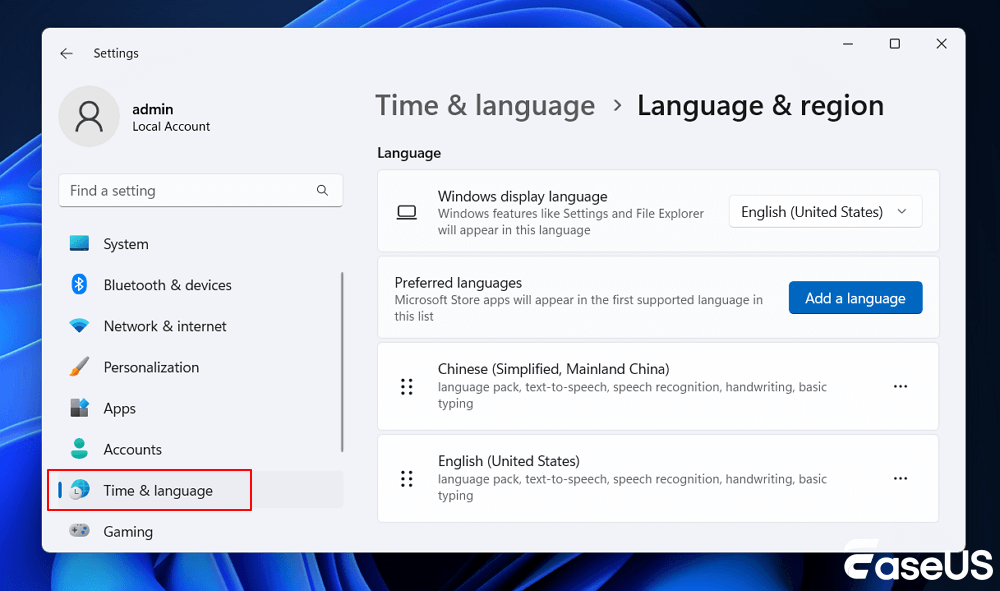The image size is (1000, 591).
Task: Go back with the Settings back arrow
Action: [x=66, y=54]
